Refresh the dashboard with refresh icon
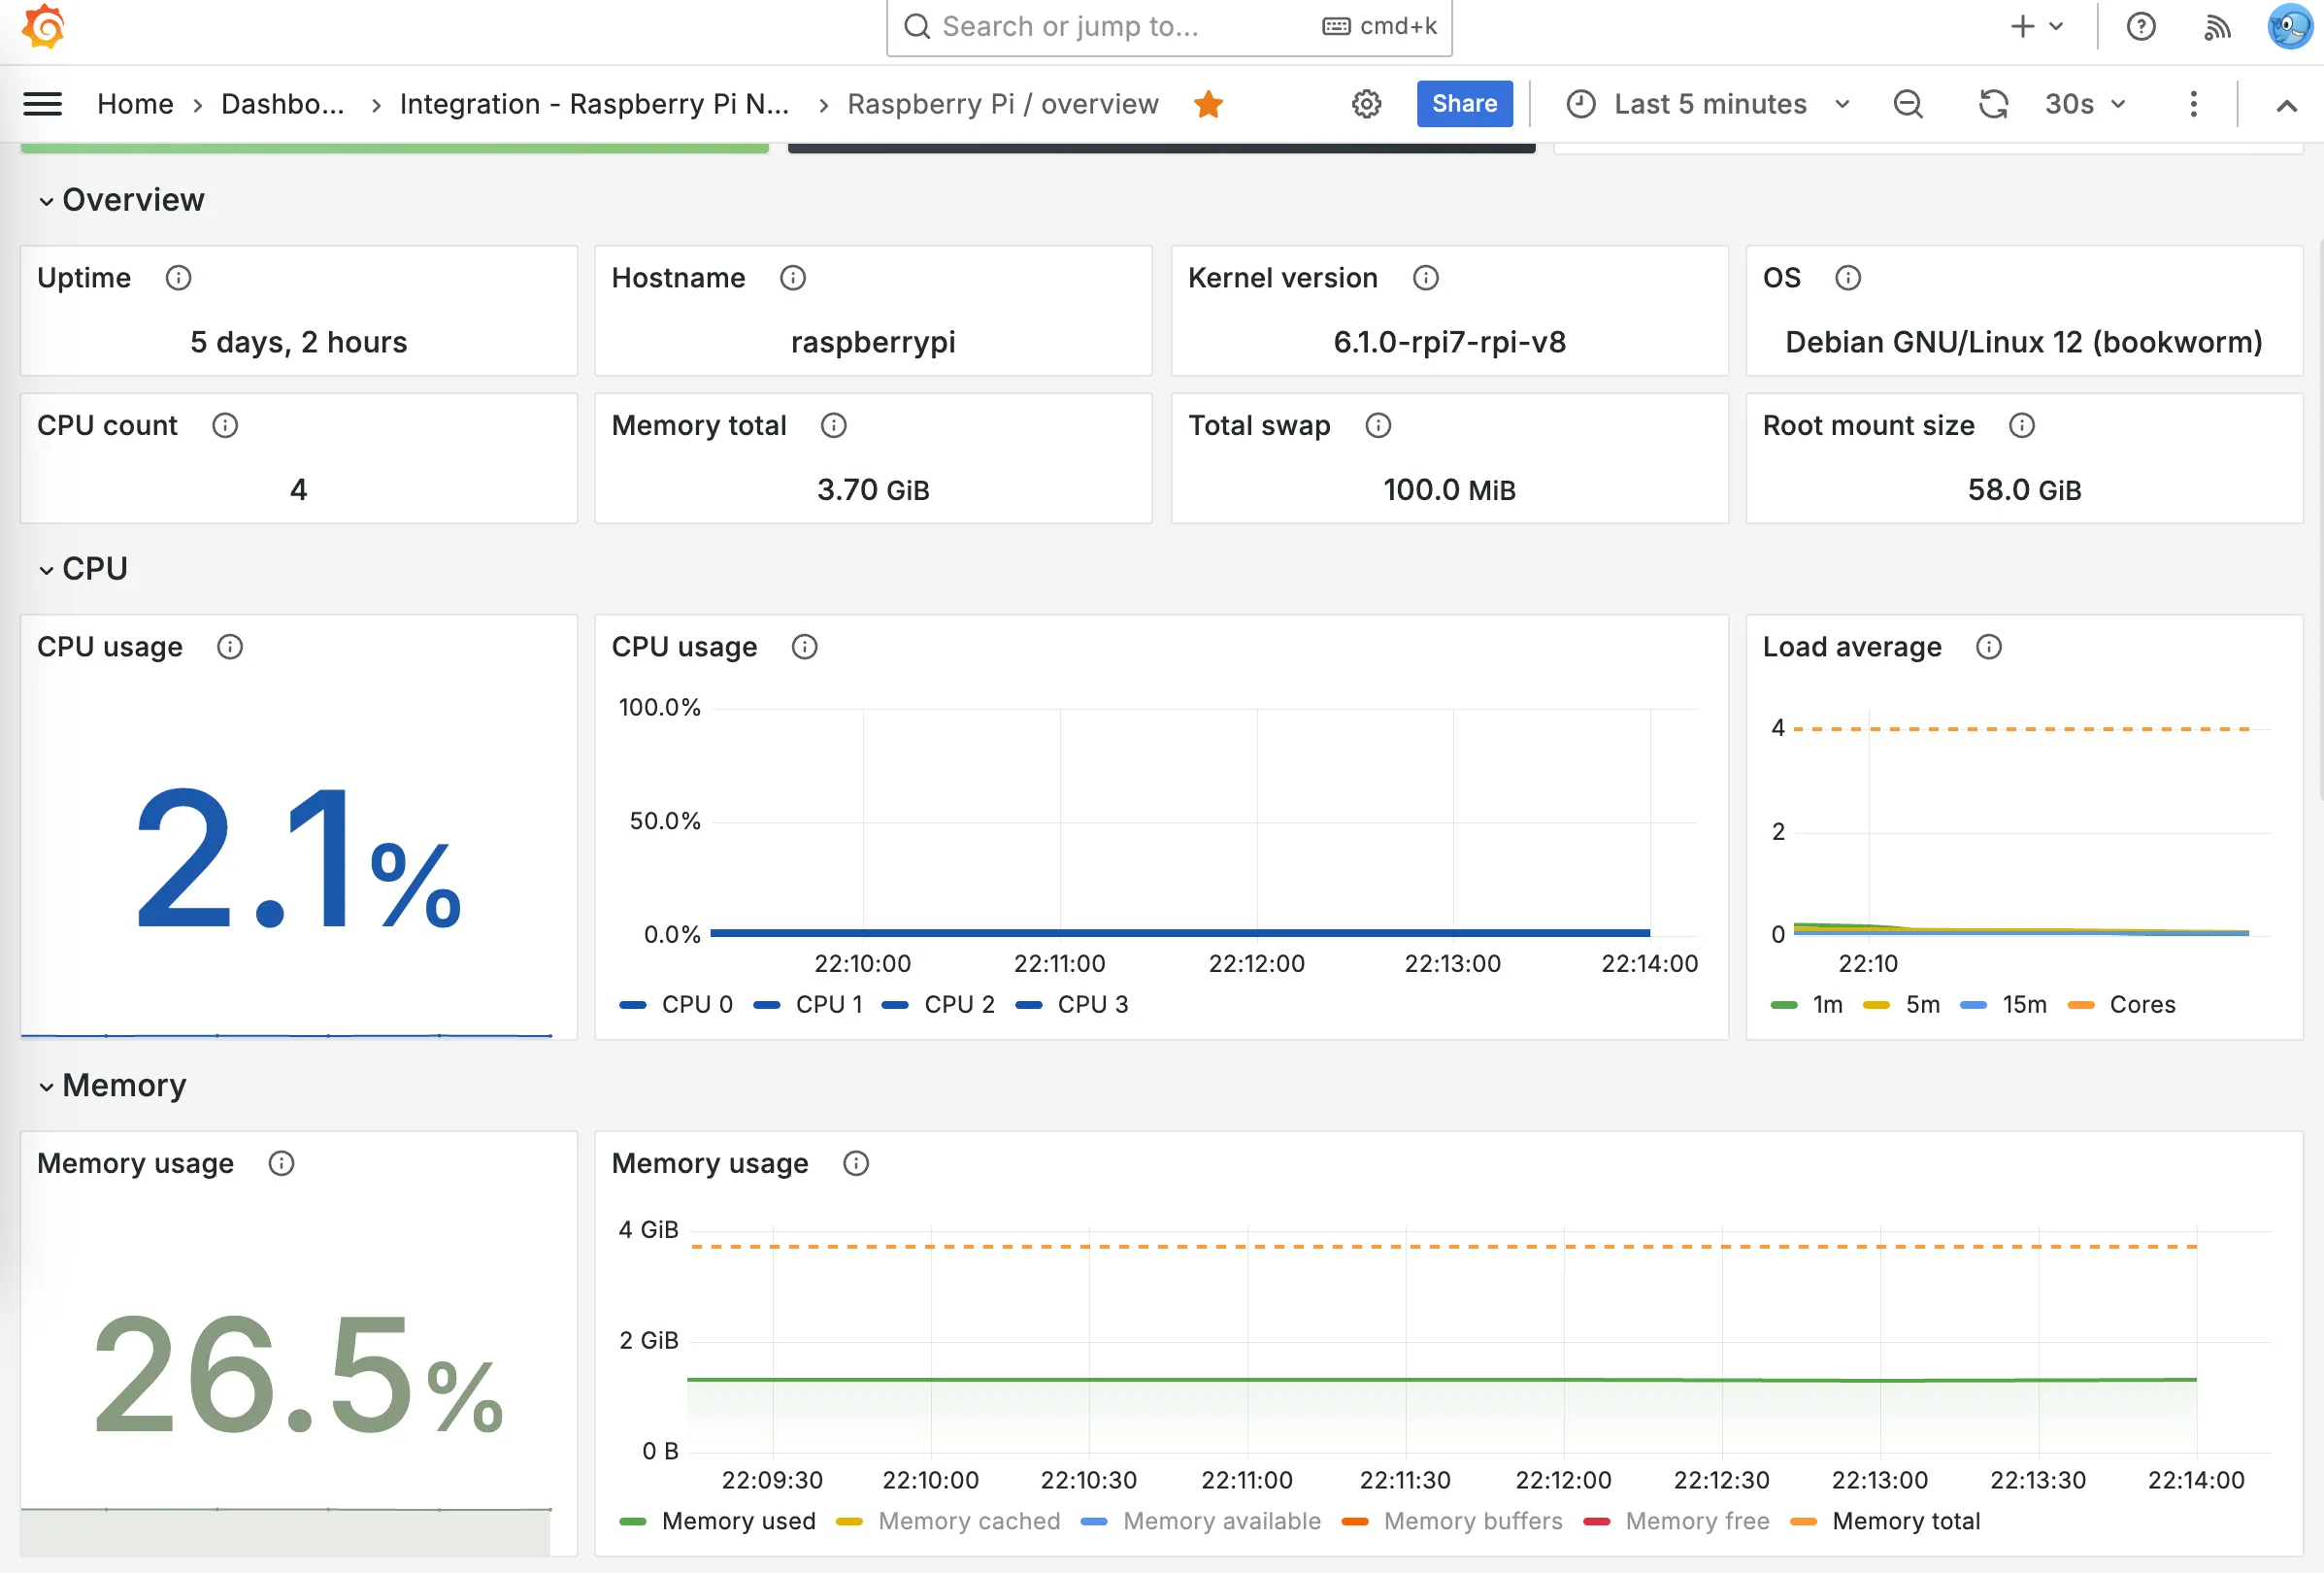2324x1573 pixels. [x=1992, y=104]
